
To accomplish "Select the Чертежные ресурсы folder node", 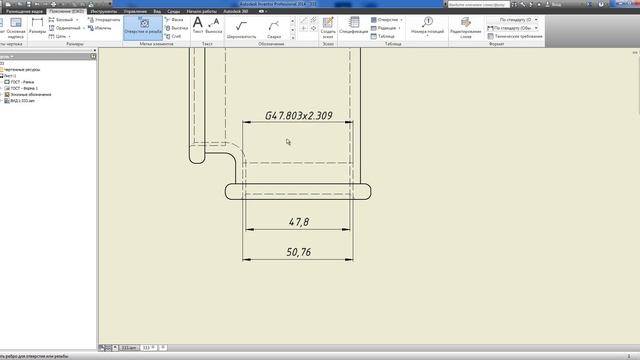I will point(20,69).
